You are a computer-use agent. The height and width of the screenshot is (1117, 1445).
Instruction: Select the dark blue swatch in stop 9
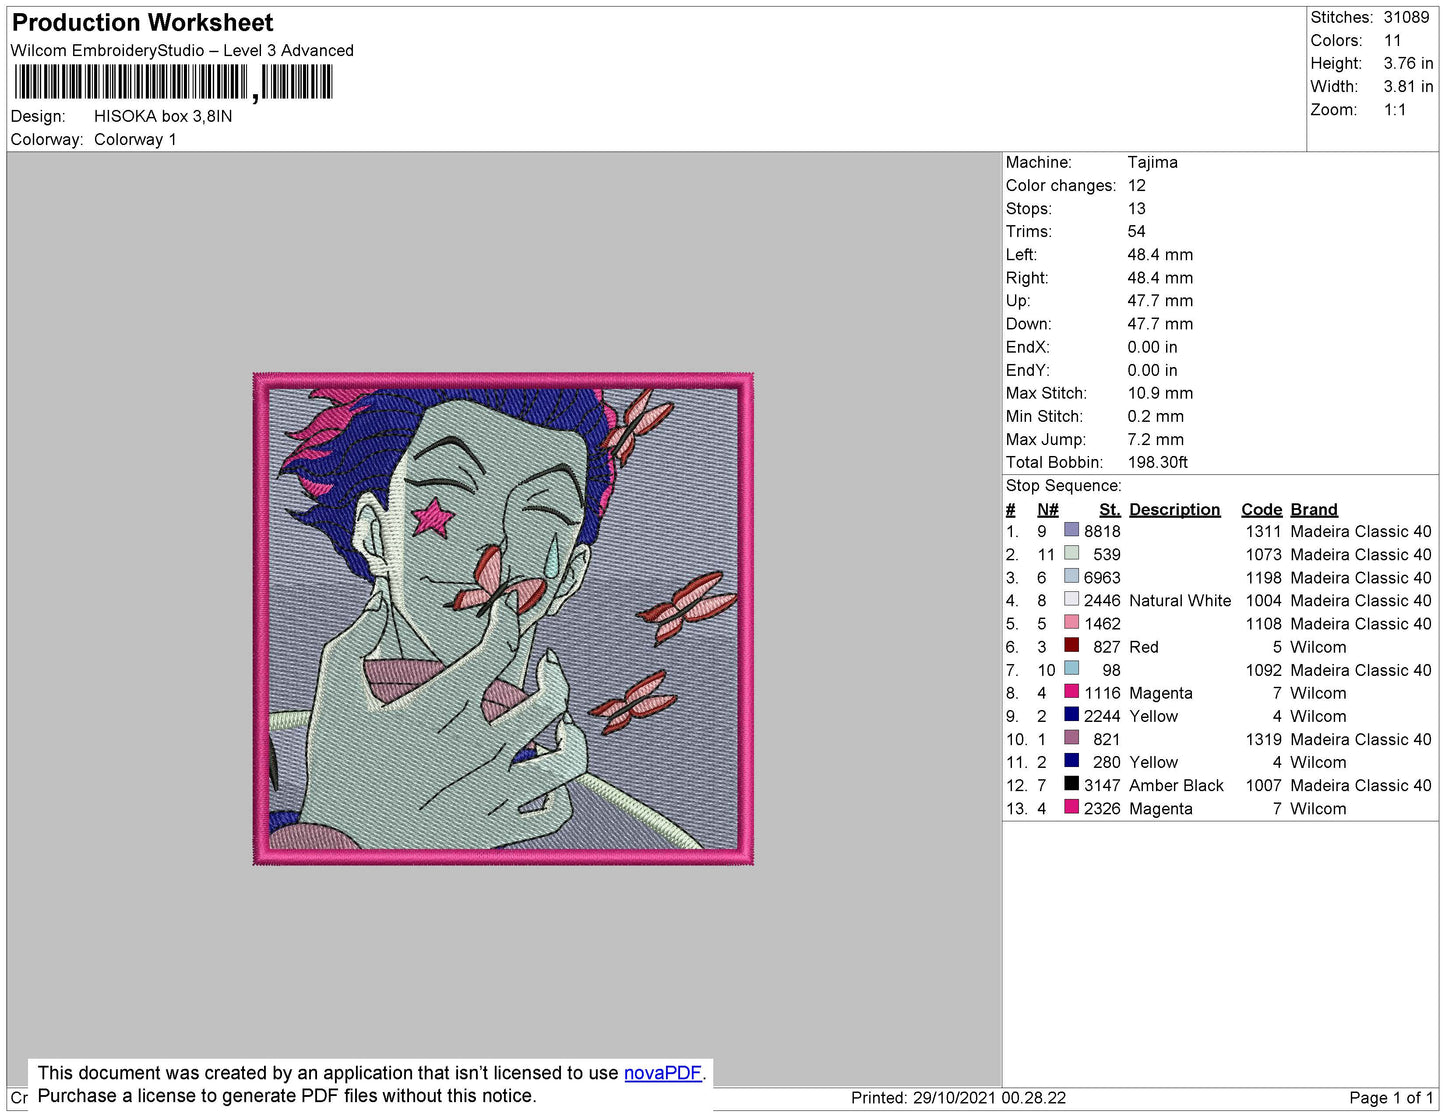coord(1072,714)
